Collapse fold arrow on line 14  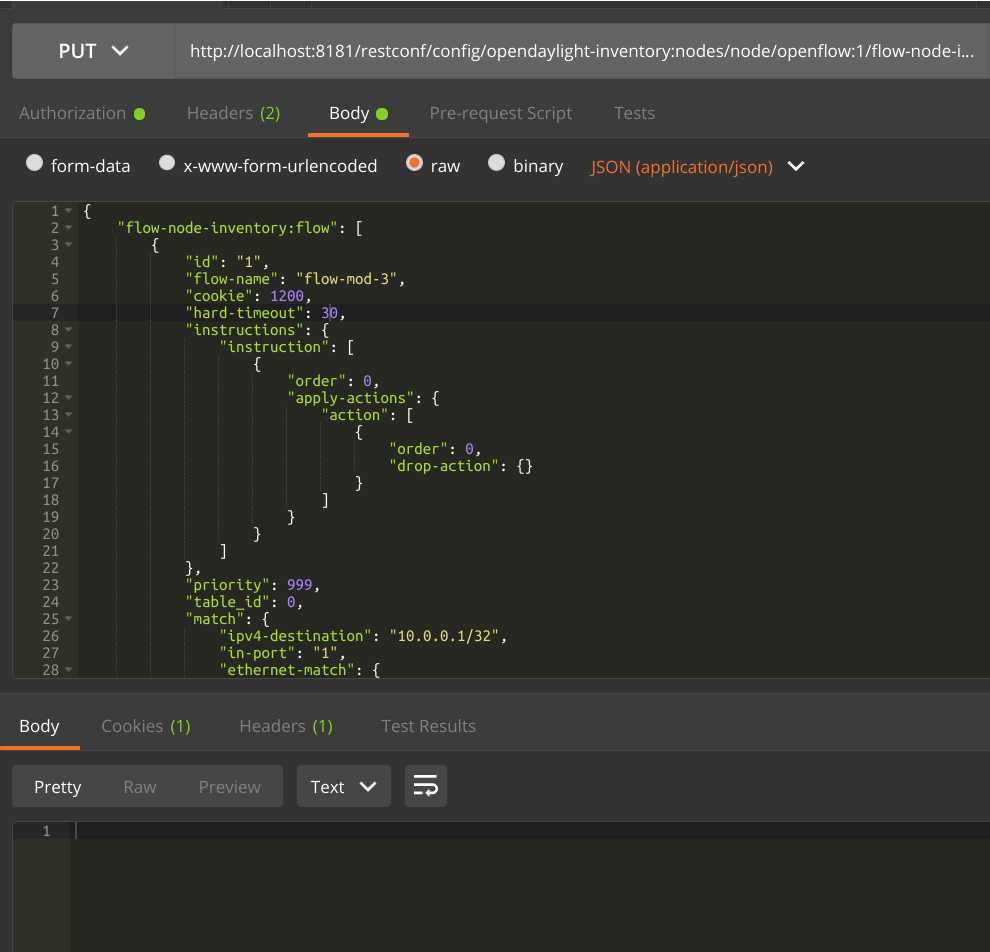[68, 432]
